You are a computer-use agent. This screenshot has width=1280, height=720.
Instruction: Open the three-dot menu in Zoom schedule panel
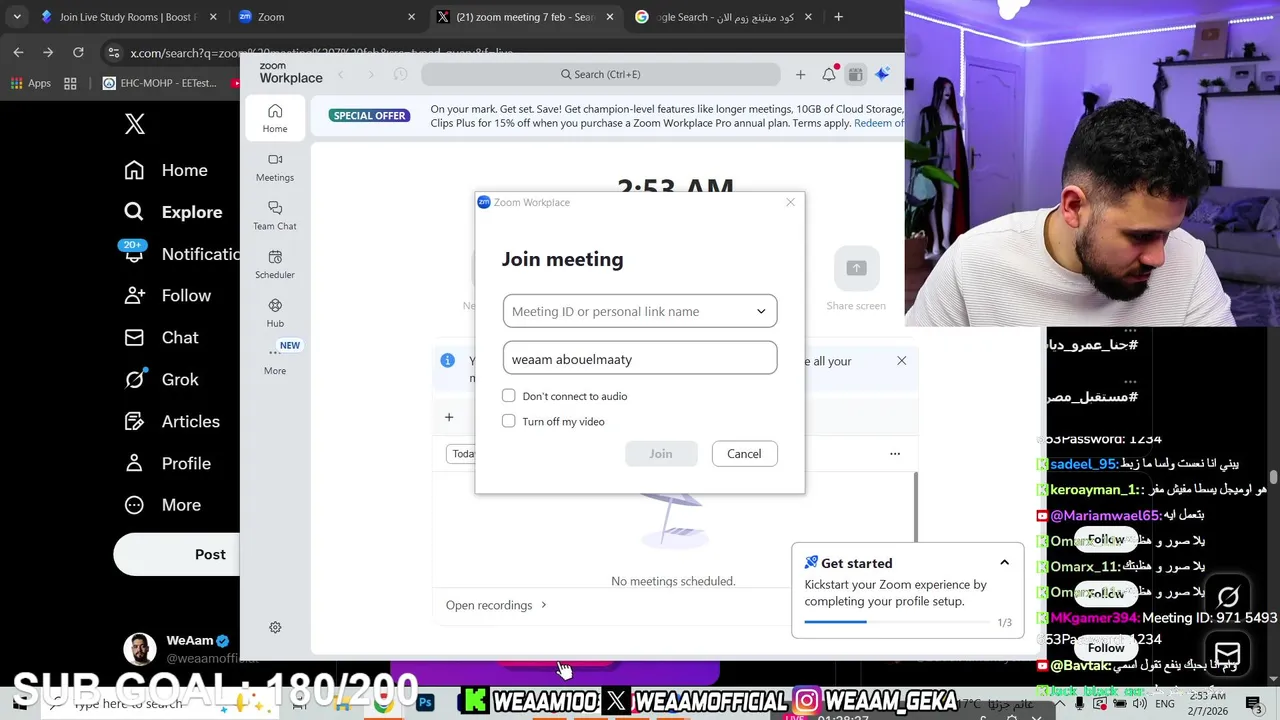[x=895, y=454]
